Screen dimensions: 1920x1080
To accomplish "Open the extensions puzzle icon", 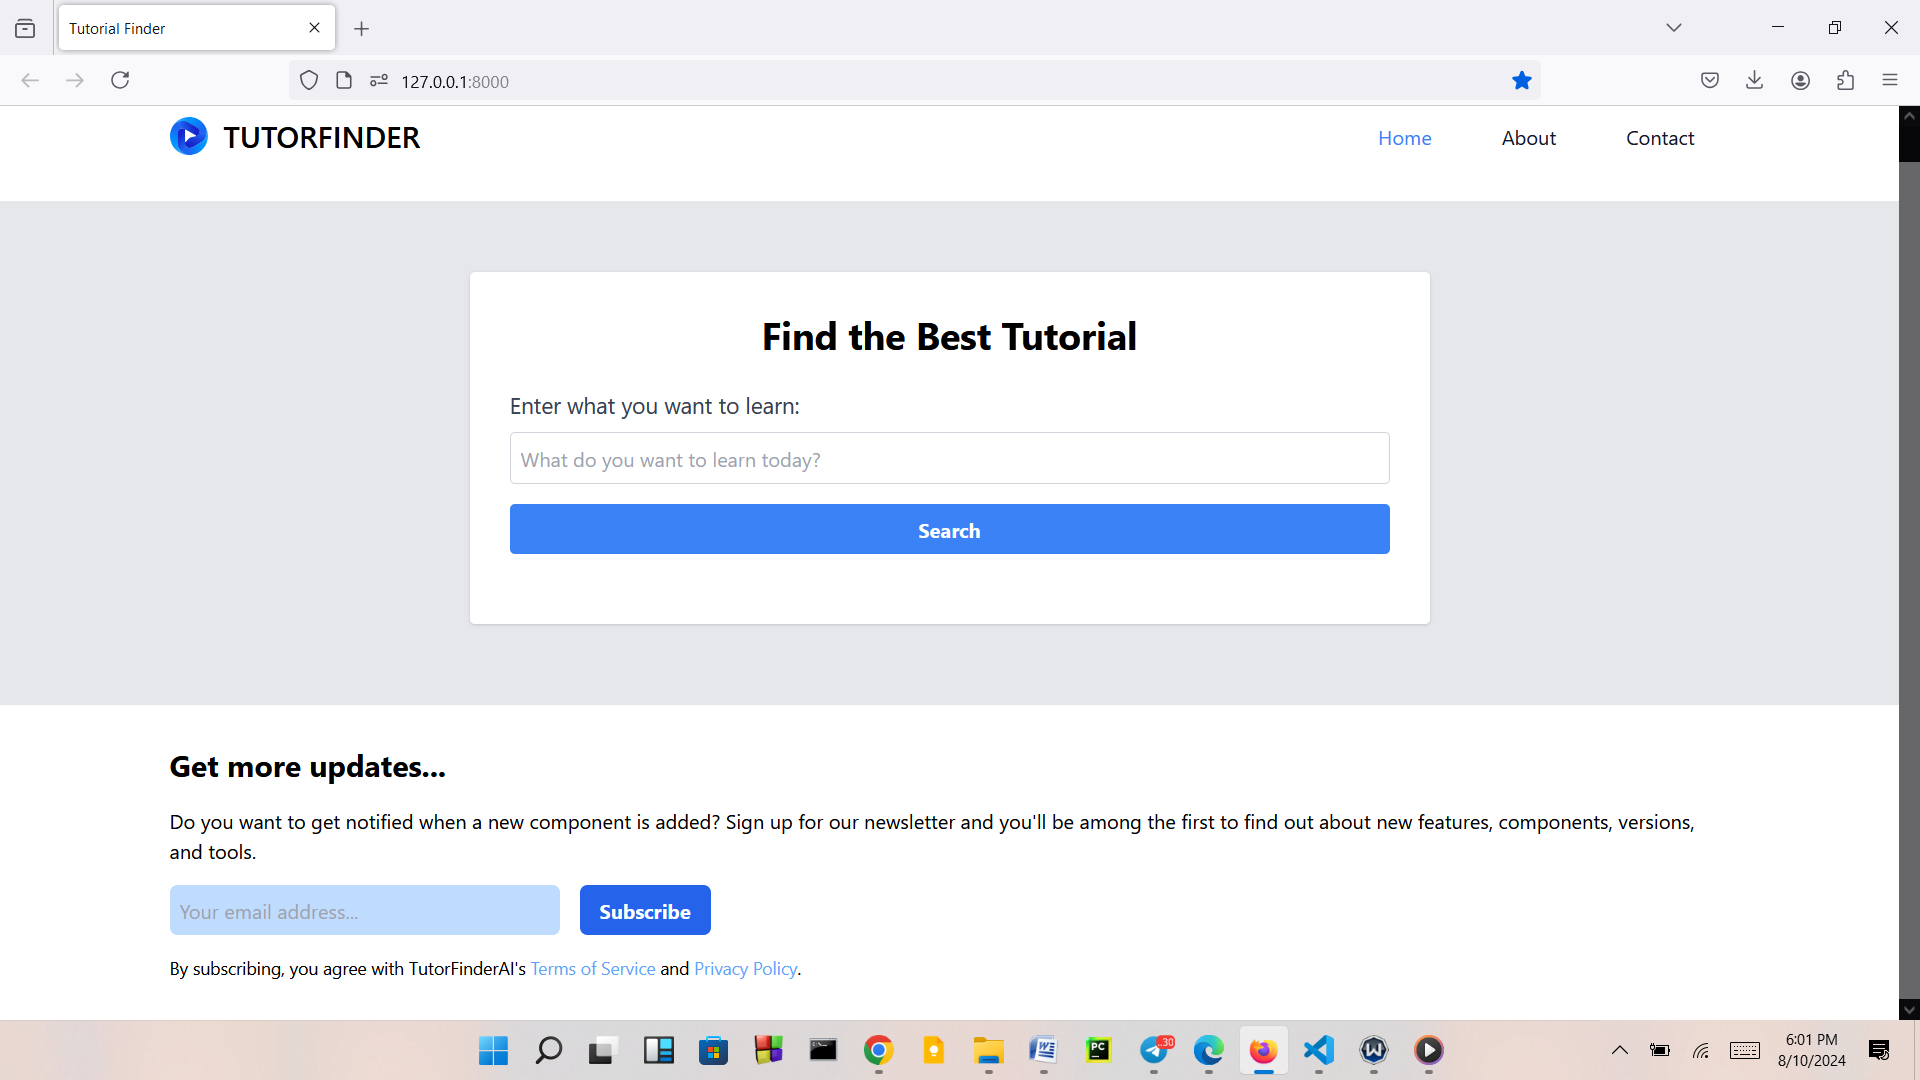I will tap(1845, 81).
